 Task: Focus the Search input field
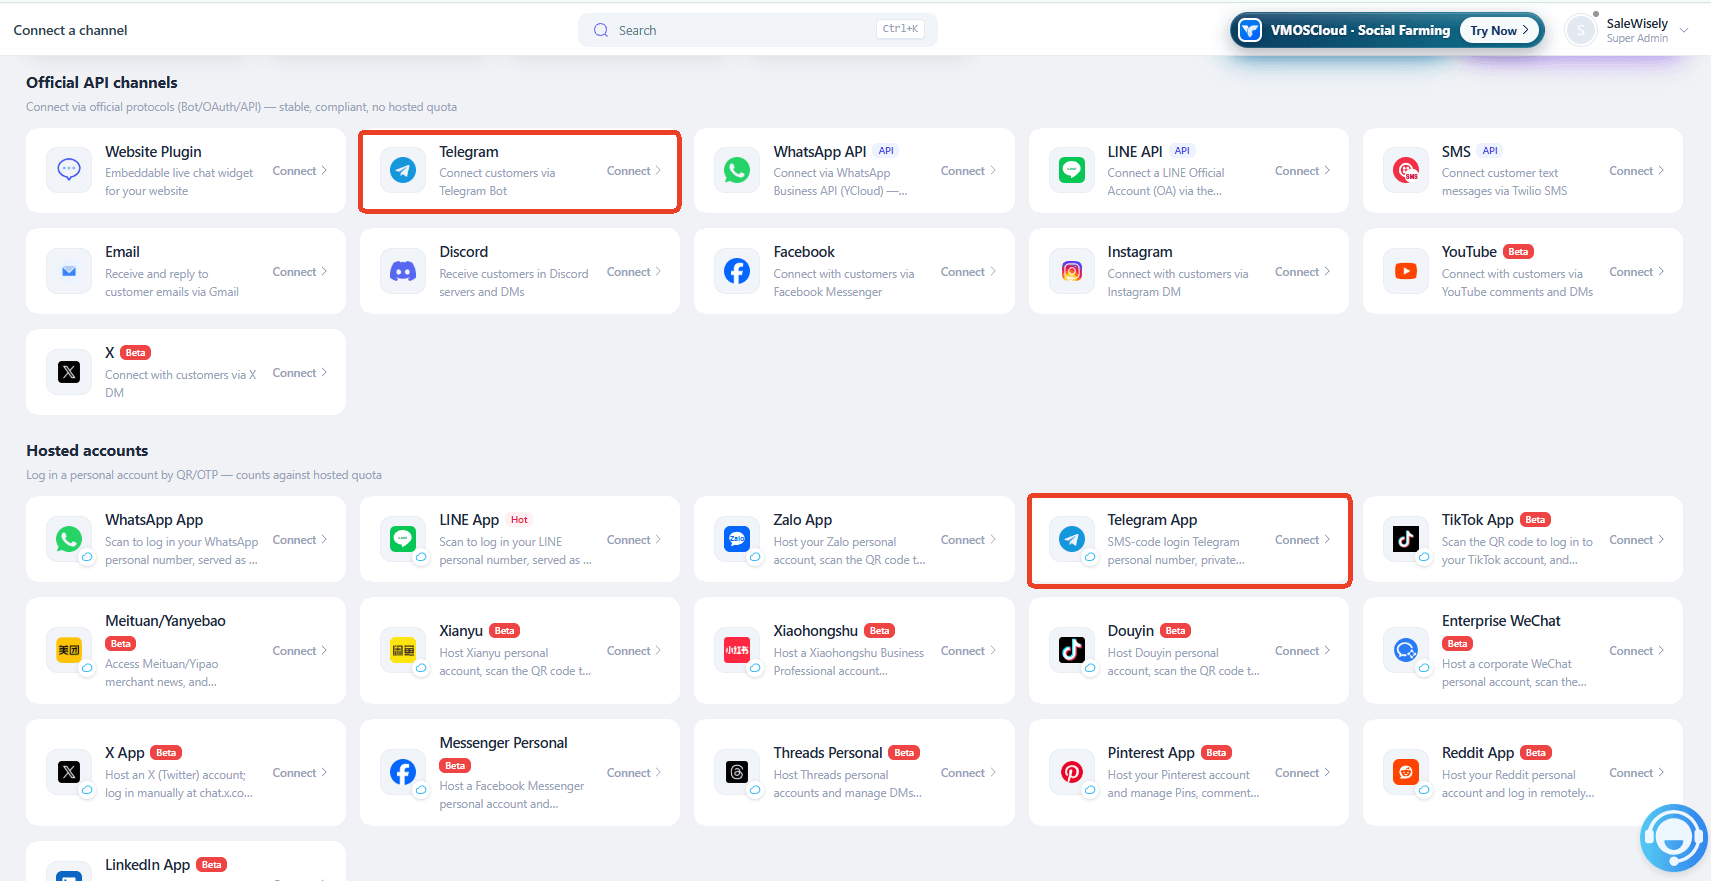pyautogui.click(x=757, y=30)
